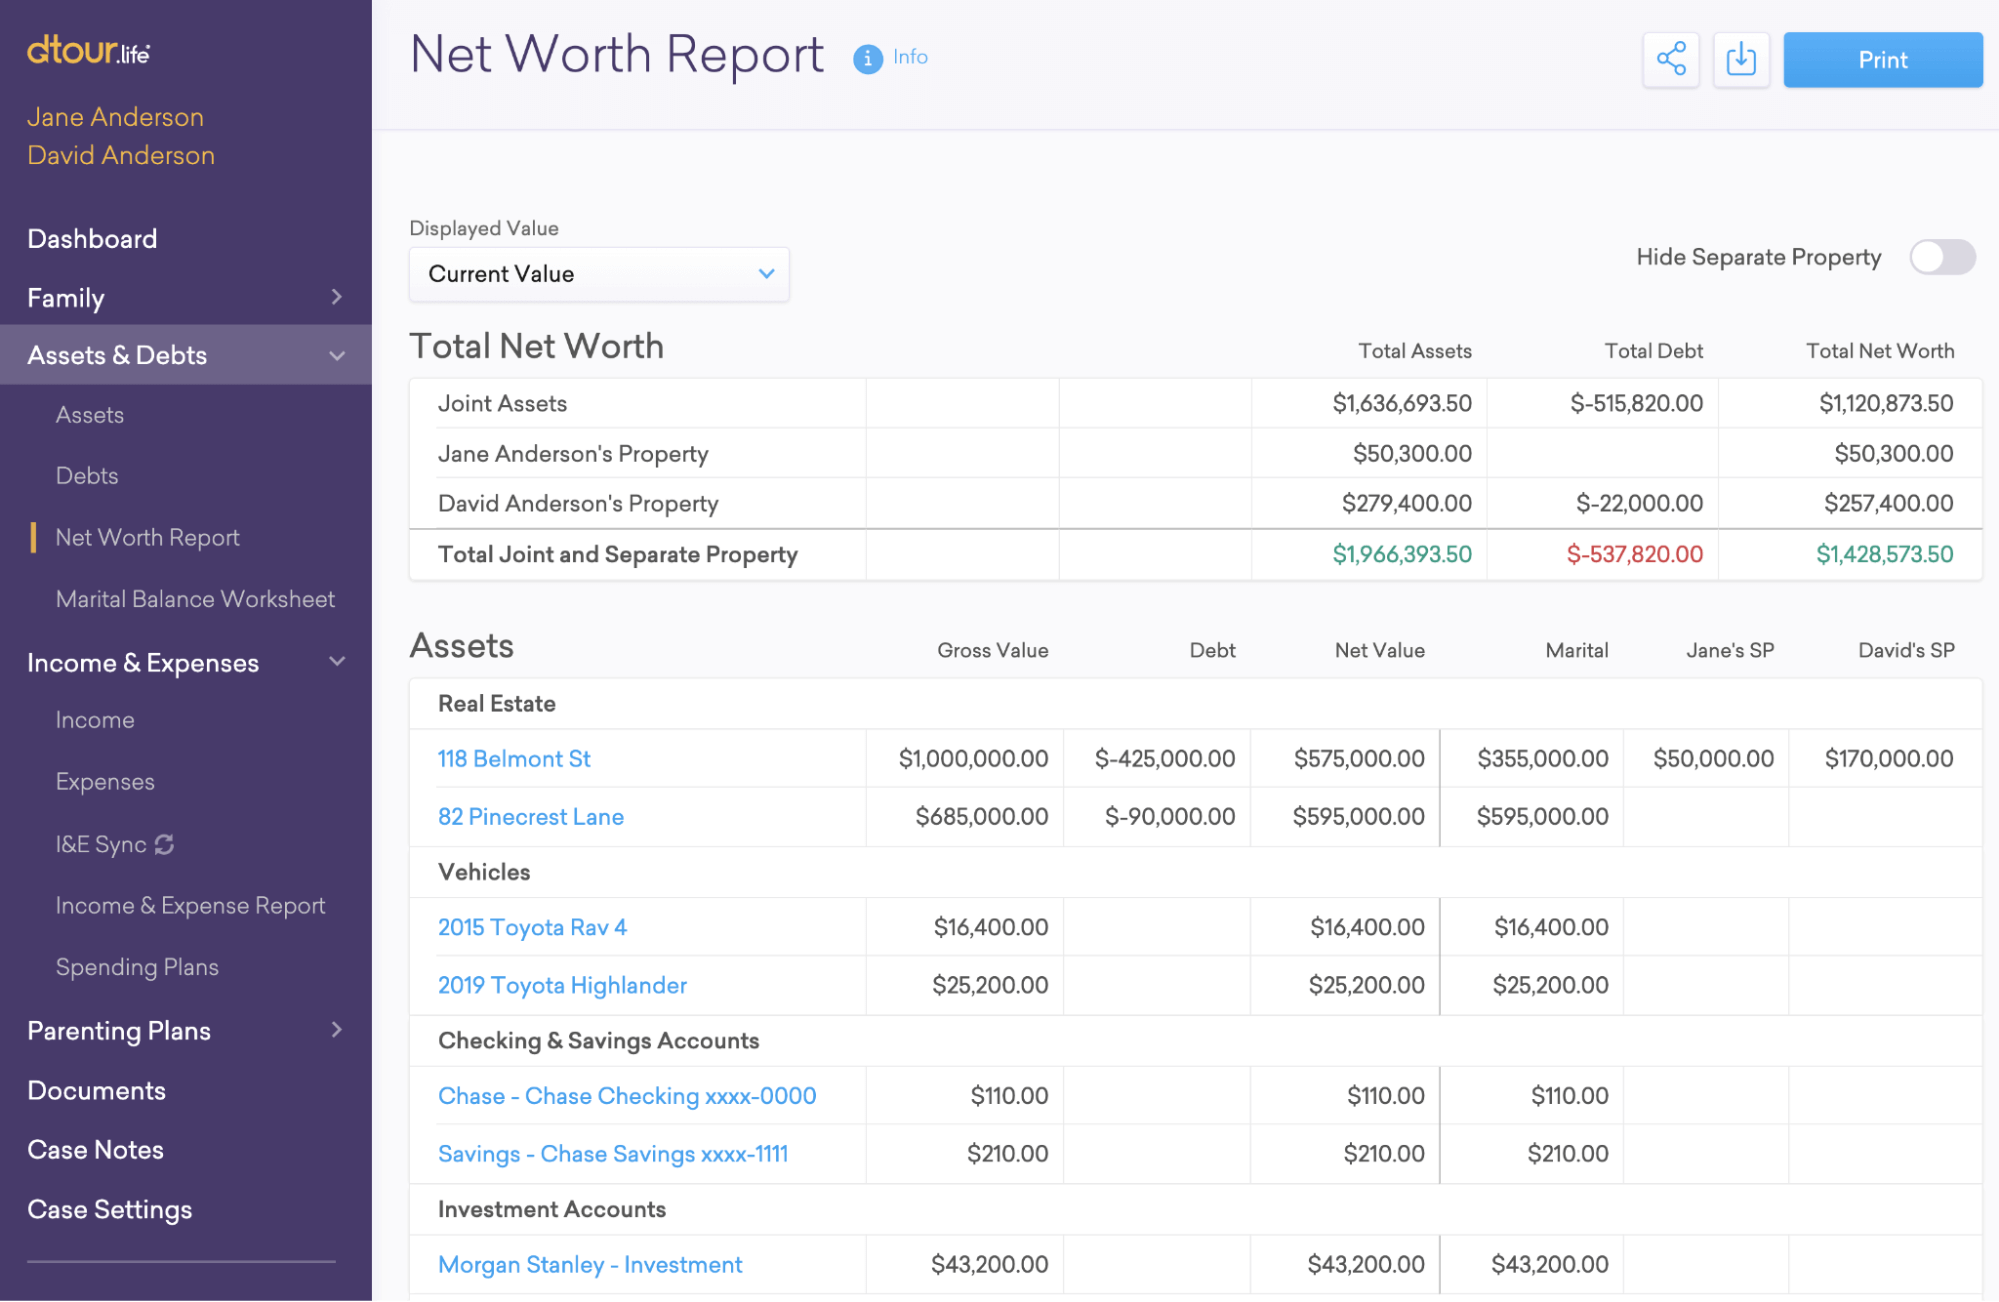Open Morgan Stanley - Investment link
This screenshot has height=1302, width=1999.
(x=590, y=1265)
